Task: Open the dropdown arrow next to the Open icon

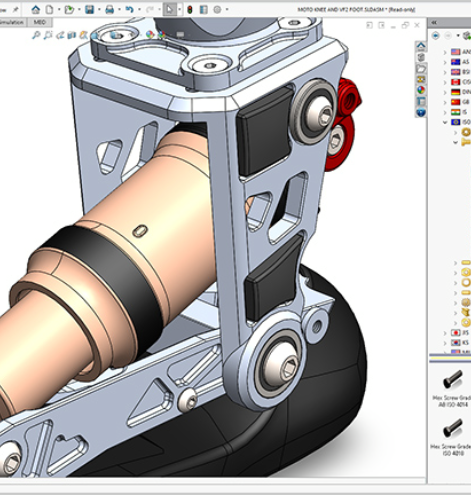Action: point(79,10)
